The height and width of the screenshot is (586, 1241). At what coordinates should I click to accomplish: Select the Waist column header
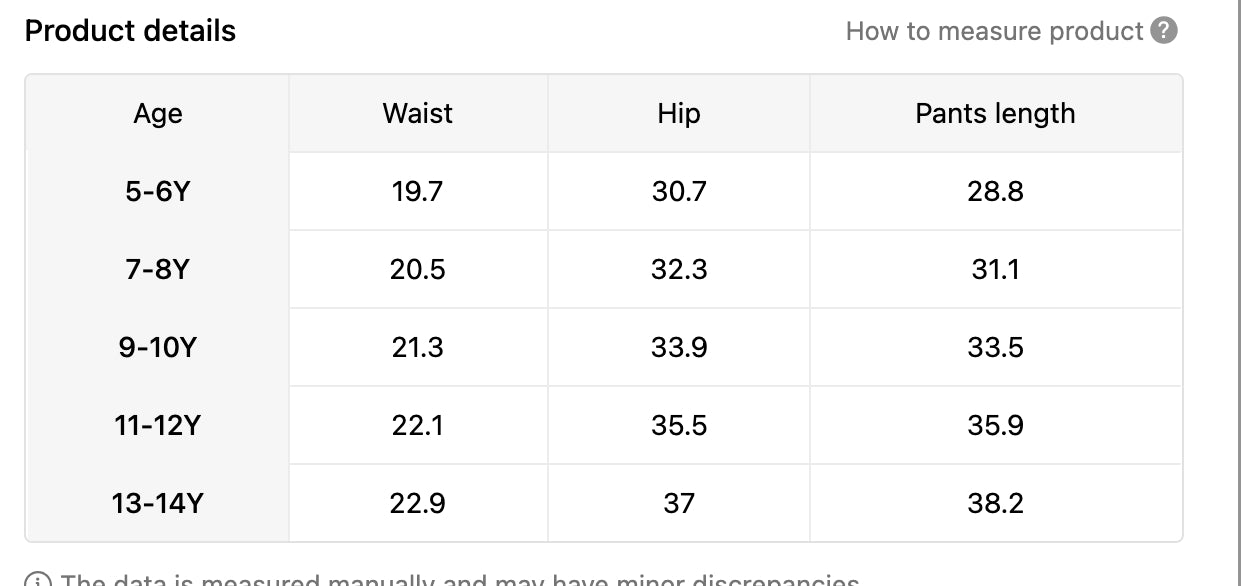coord(418,113)
